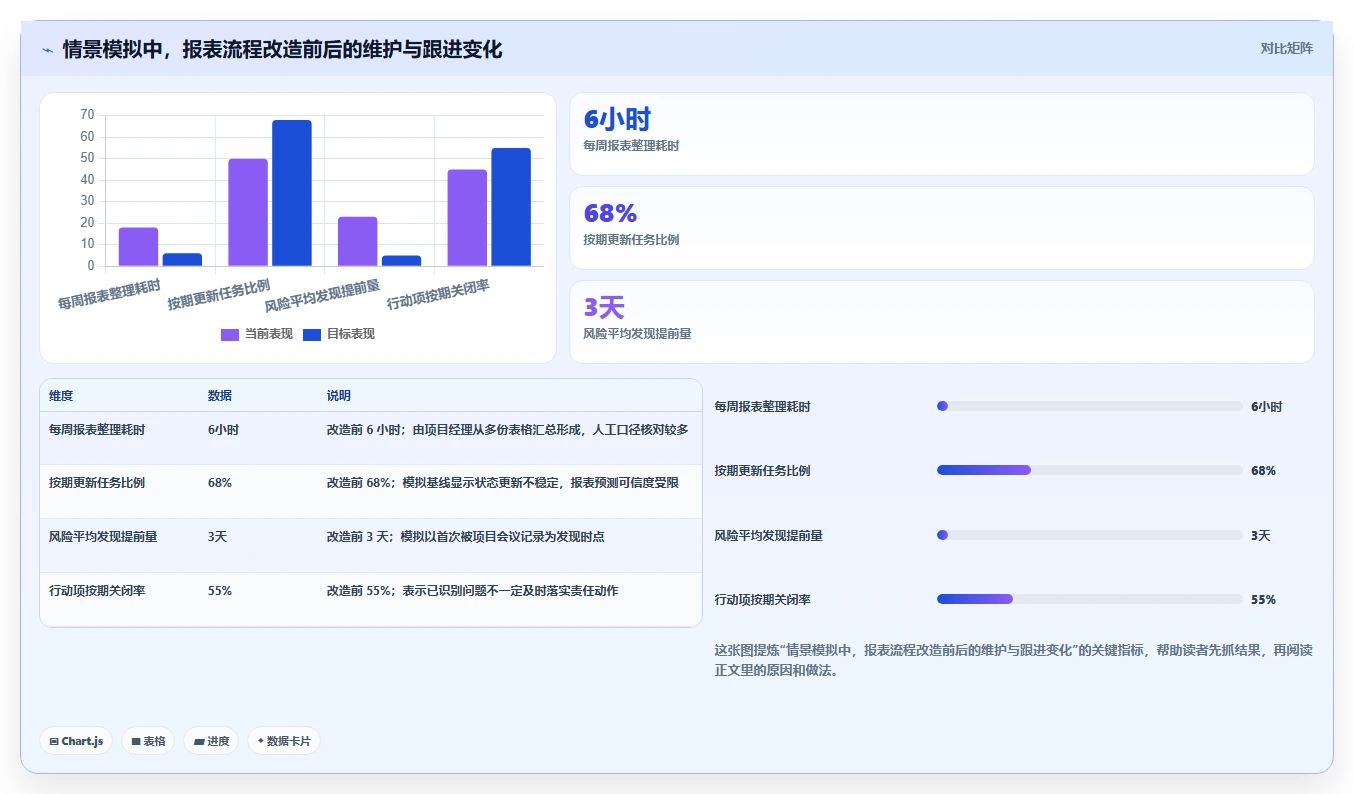The width and height of the screenshot is (1354, 794).
Task: Click the 维度 table column header
Action: [x=61, y=396]
